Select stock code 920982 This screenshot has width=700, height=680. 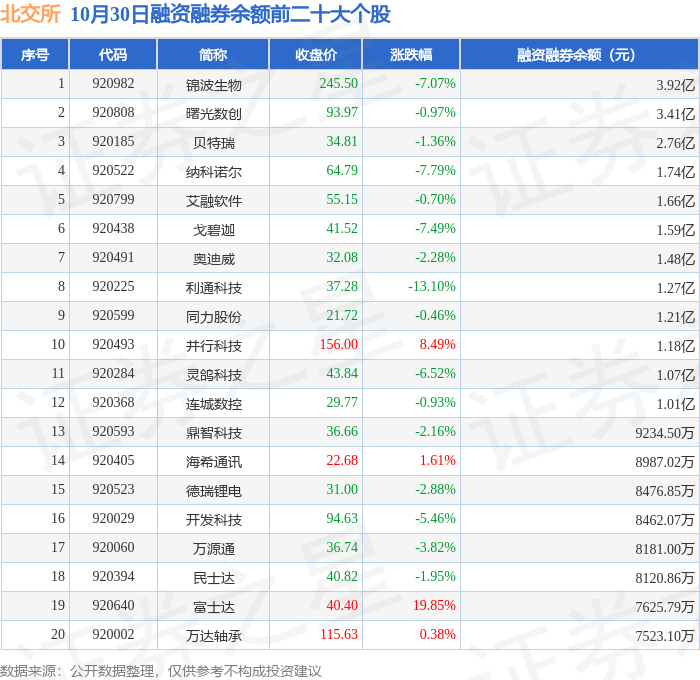[x=113, y=83]
